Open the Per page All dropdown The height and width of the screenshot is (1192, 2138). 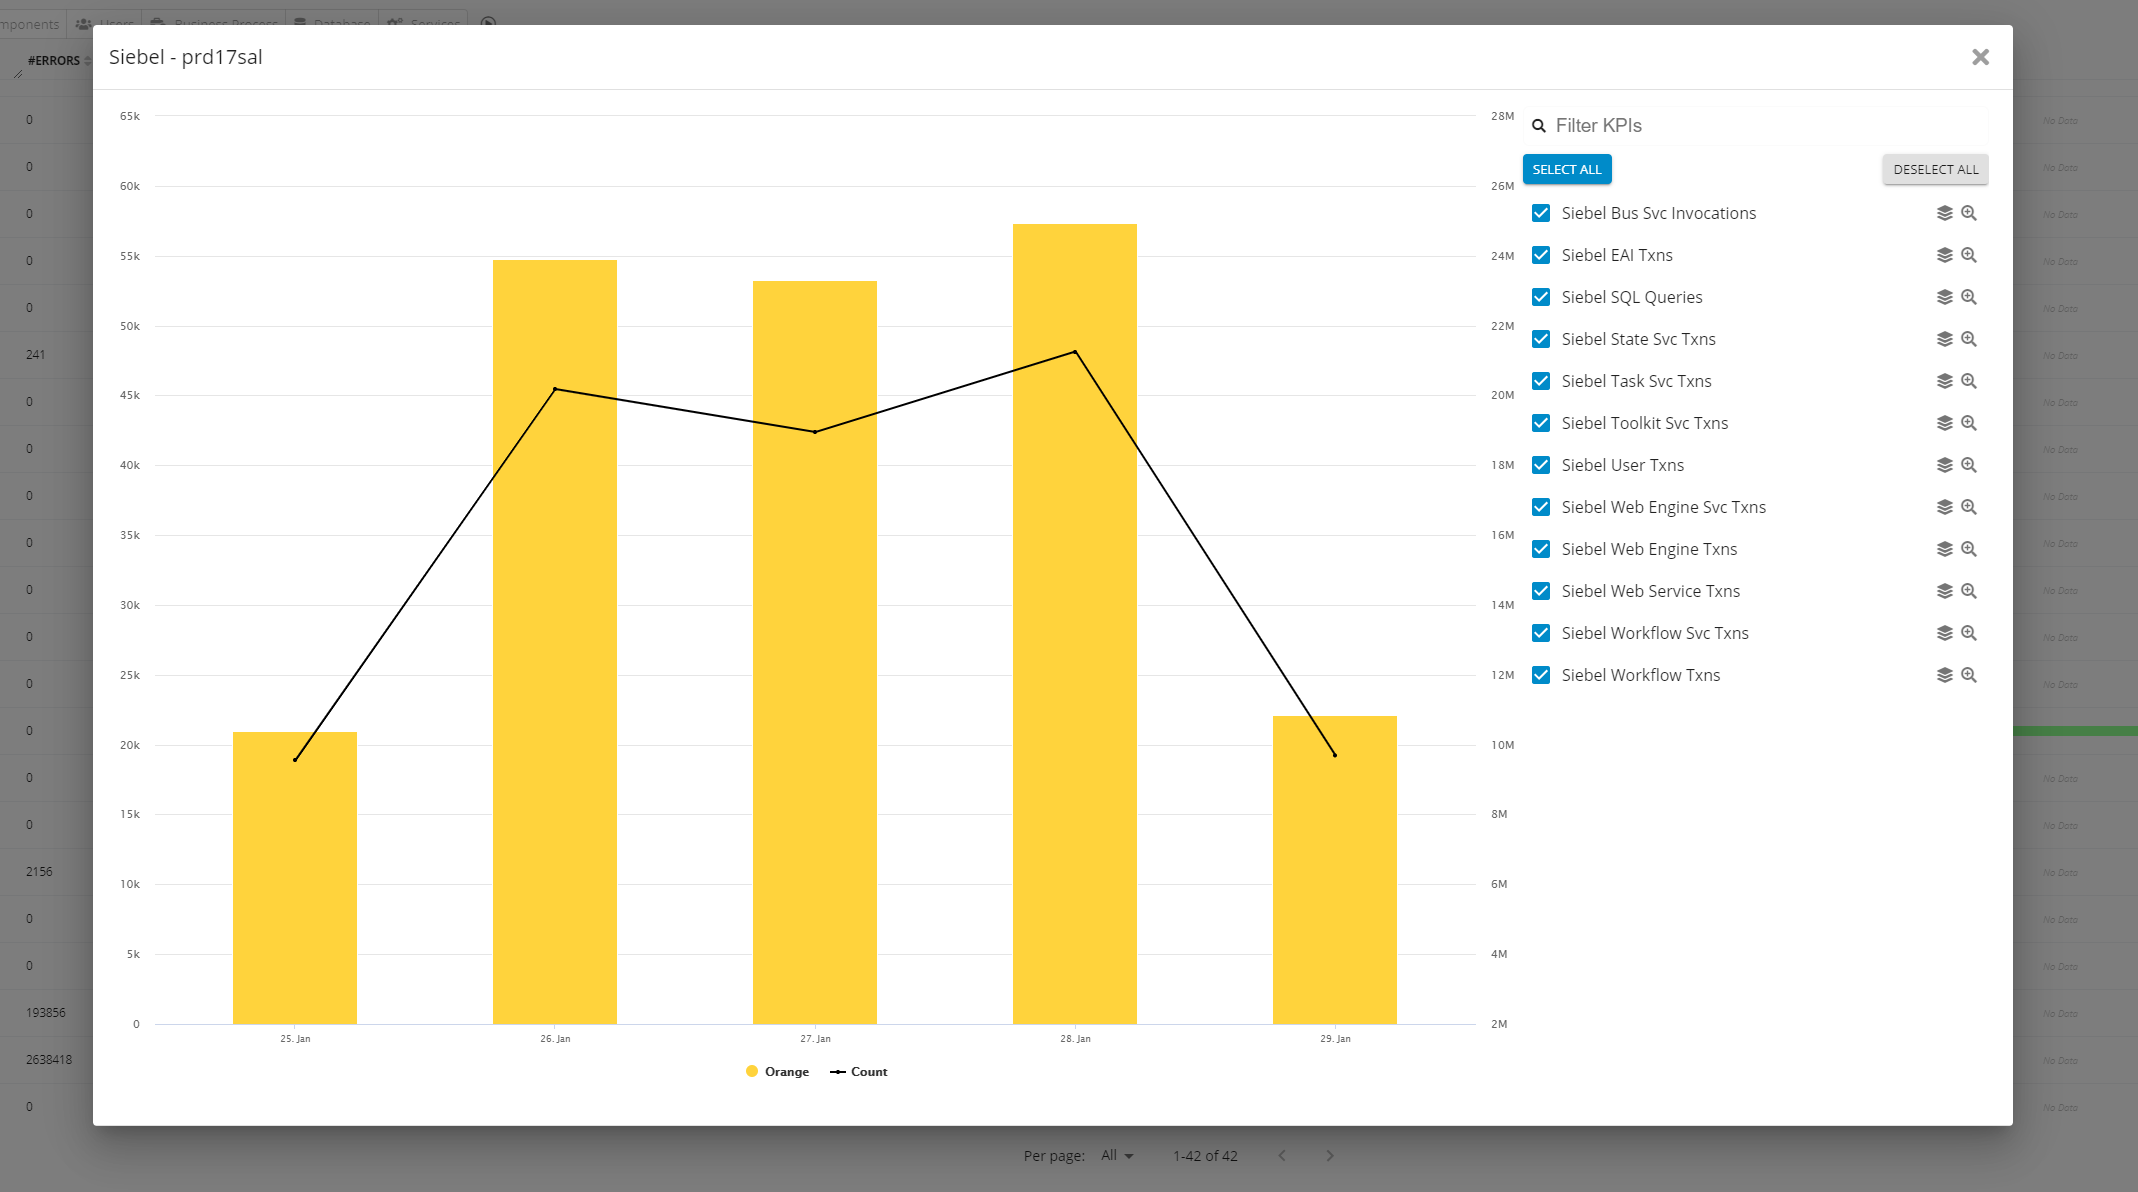(1117, 1155)
